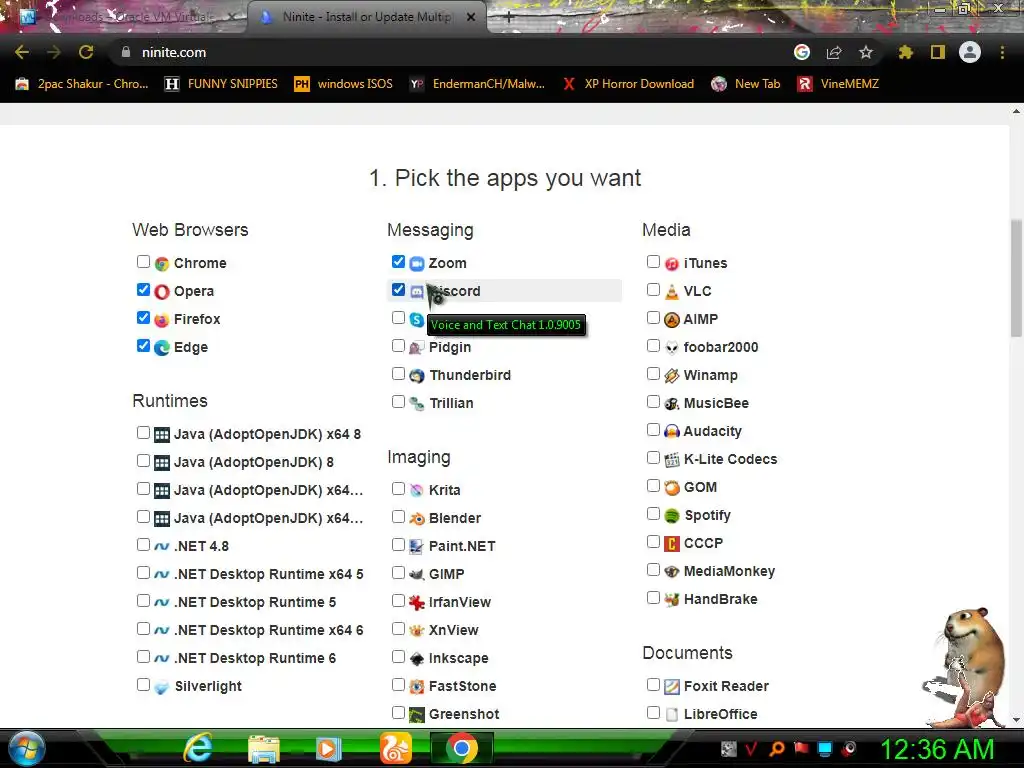
Task: Switch to the Ninite browser tab
Action: 366,17
